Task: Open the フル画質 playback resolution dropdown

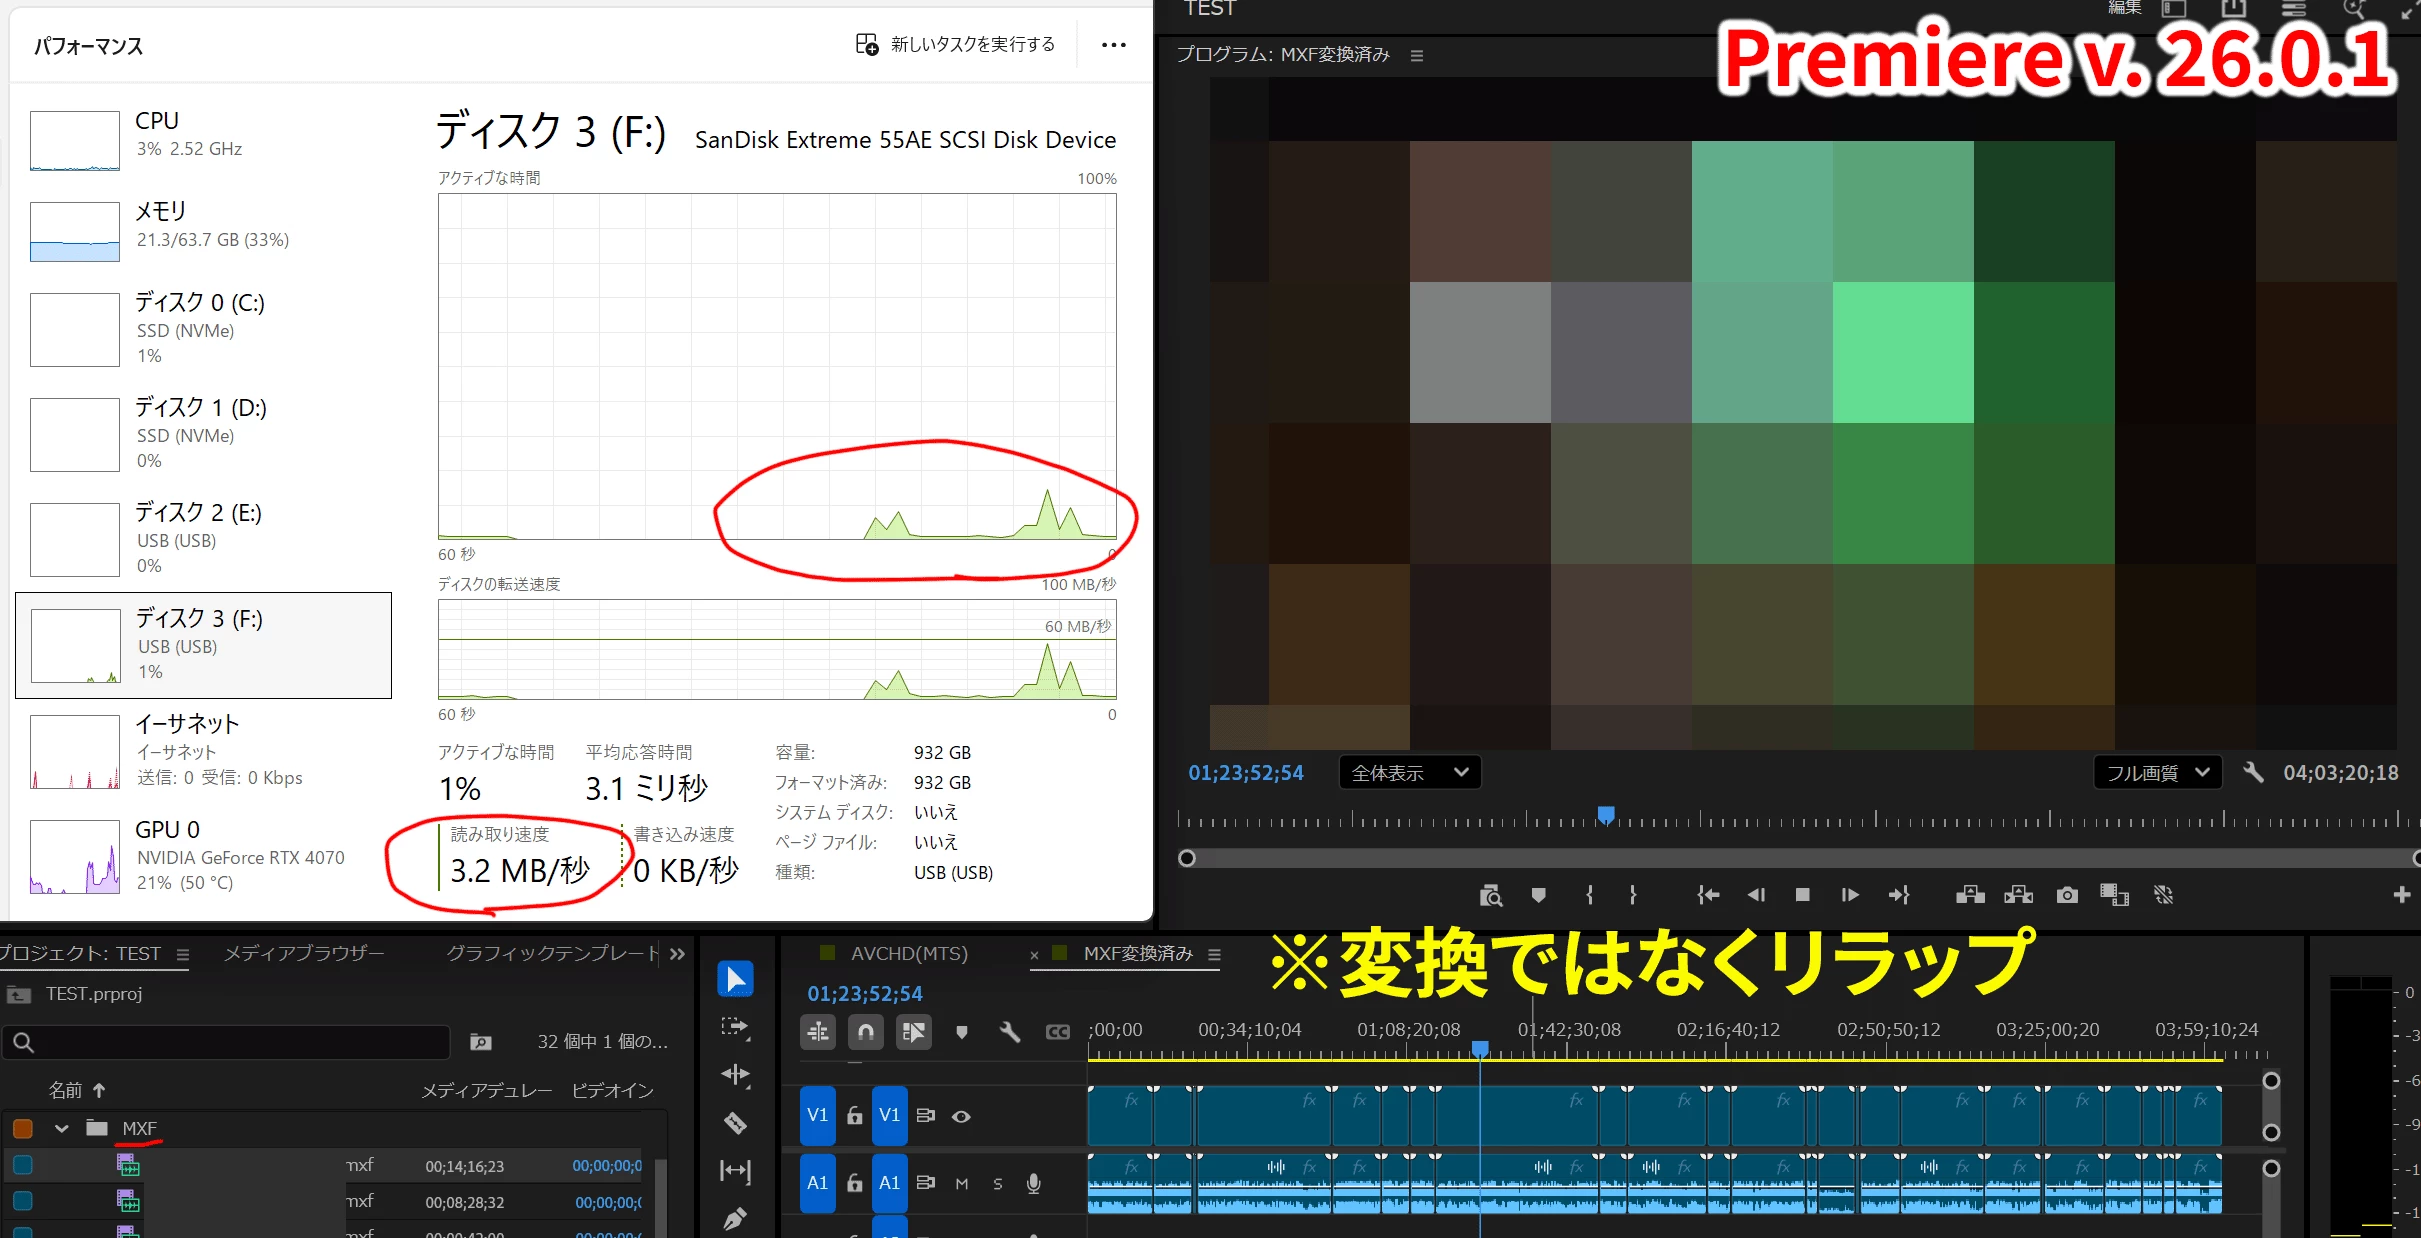Action: (x=2157, y=773)
